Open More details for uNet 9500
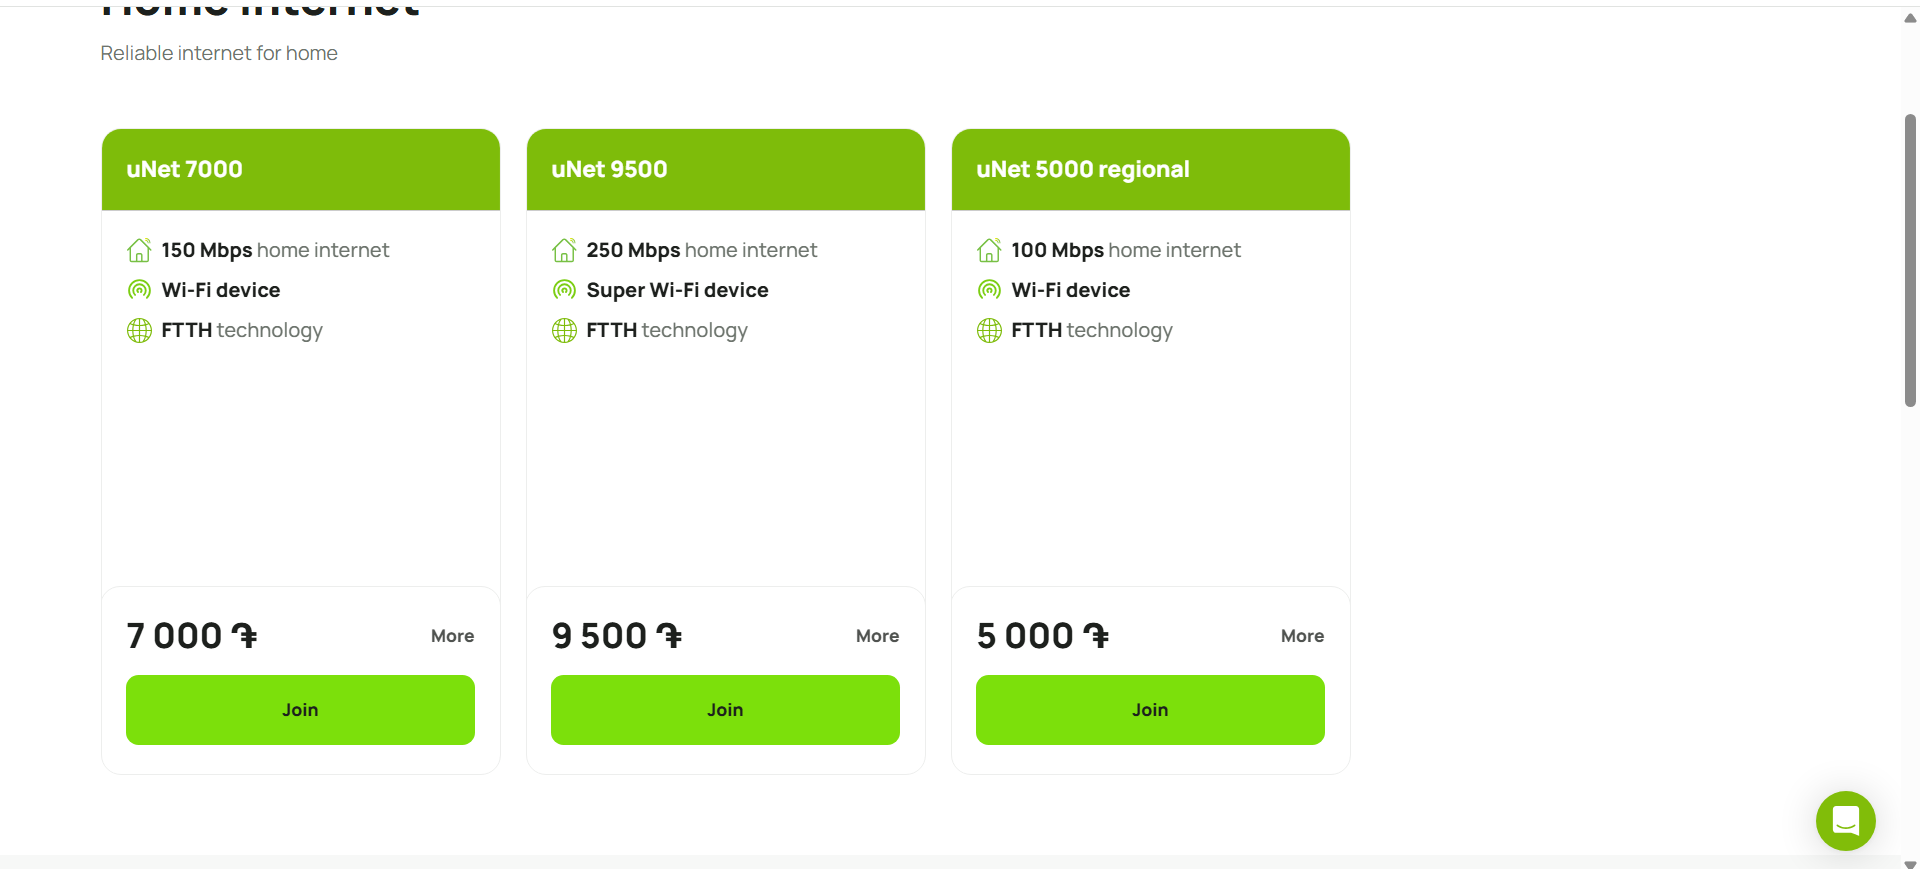Image resolution: width=1920 pixels, height=869 pixels. point(877,636)
